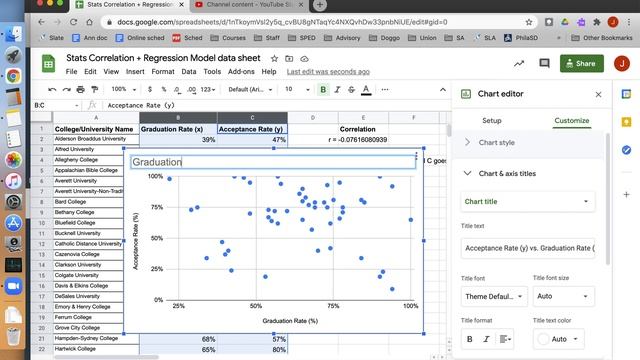The height and width of the screenshot is (360, 640).
Task: Apply percent format icon
Action: pos(164,89)
